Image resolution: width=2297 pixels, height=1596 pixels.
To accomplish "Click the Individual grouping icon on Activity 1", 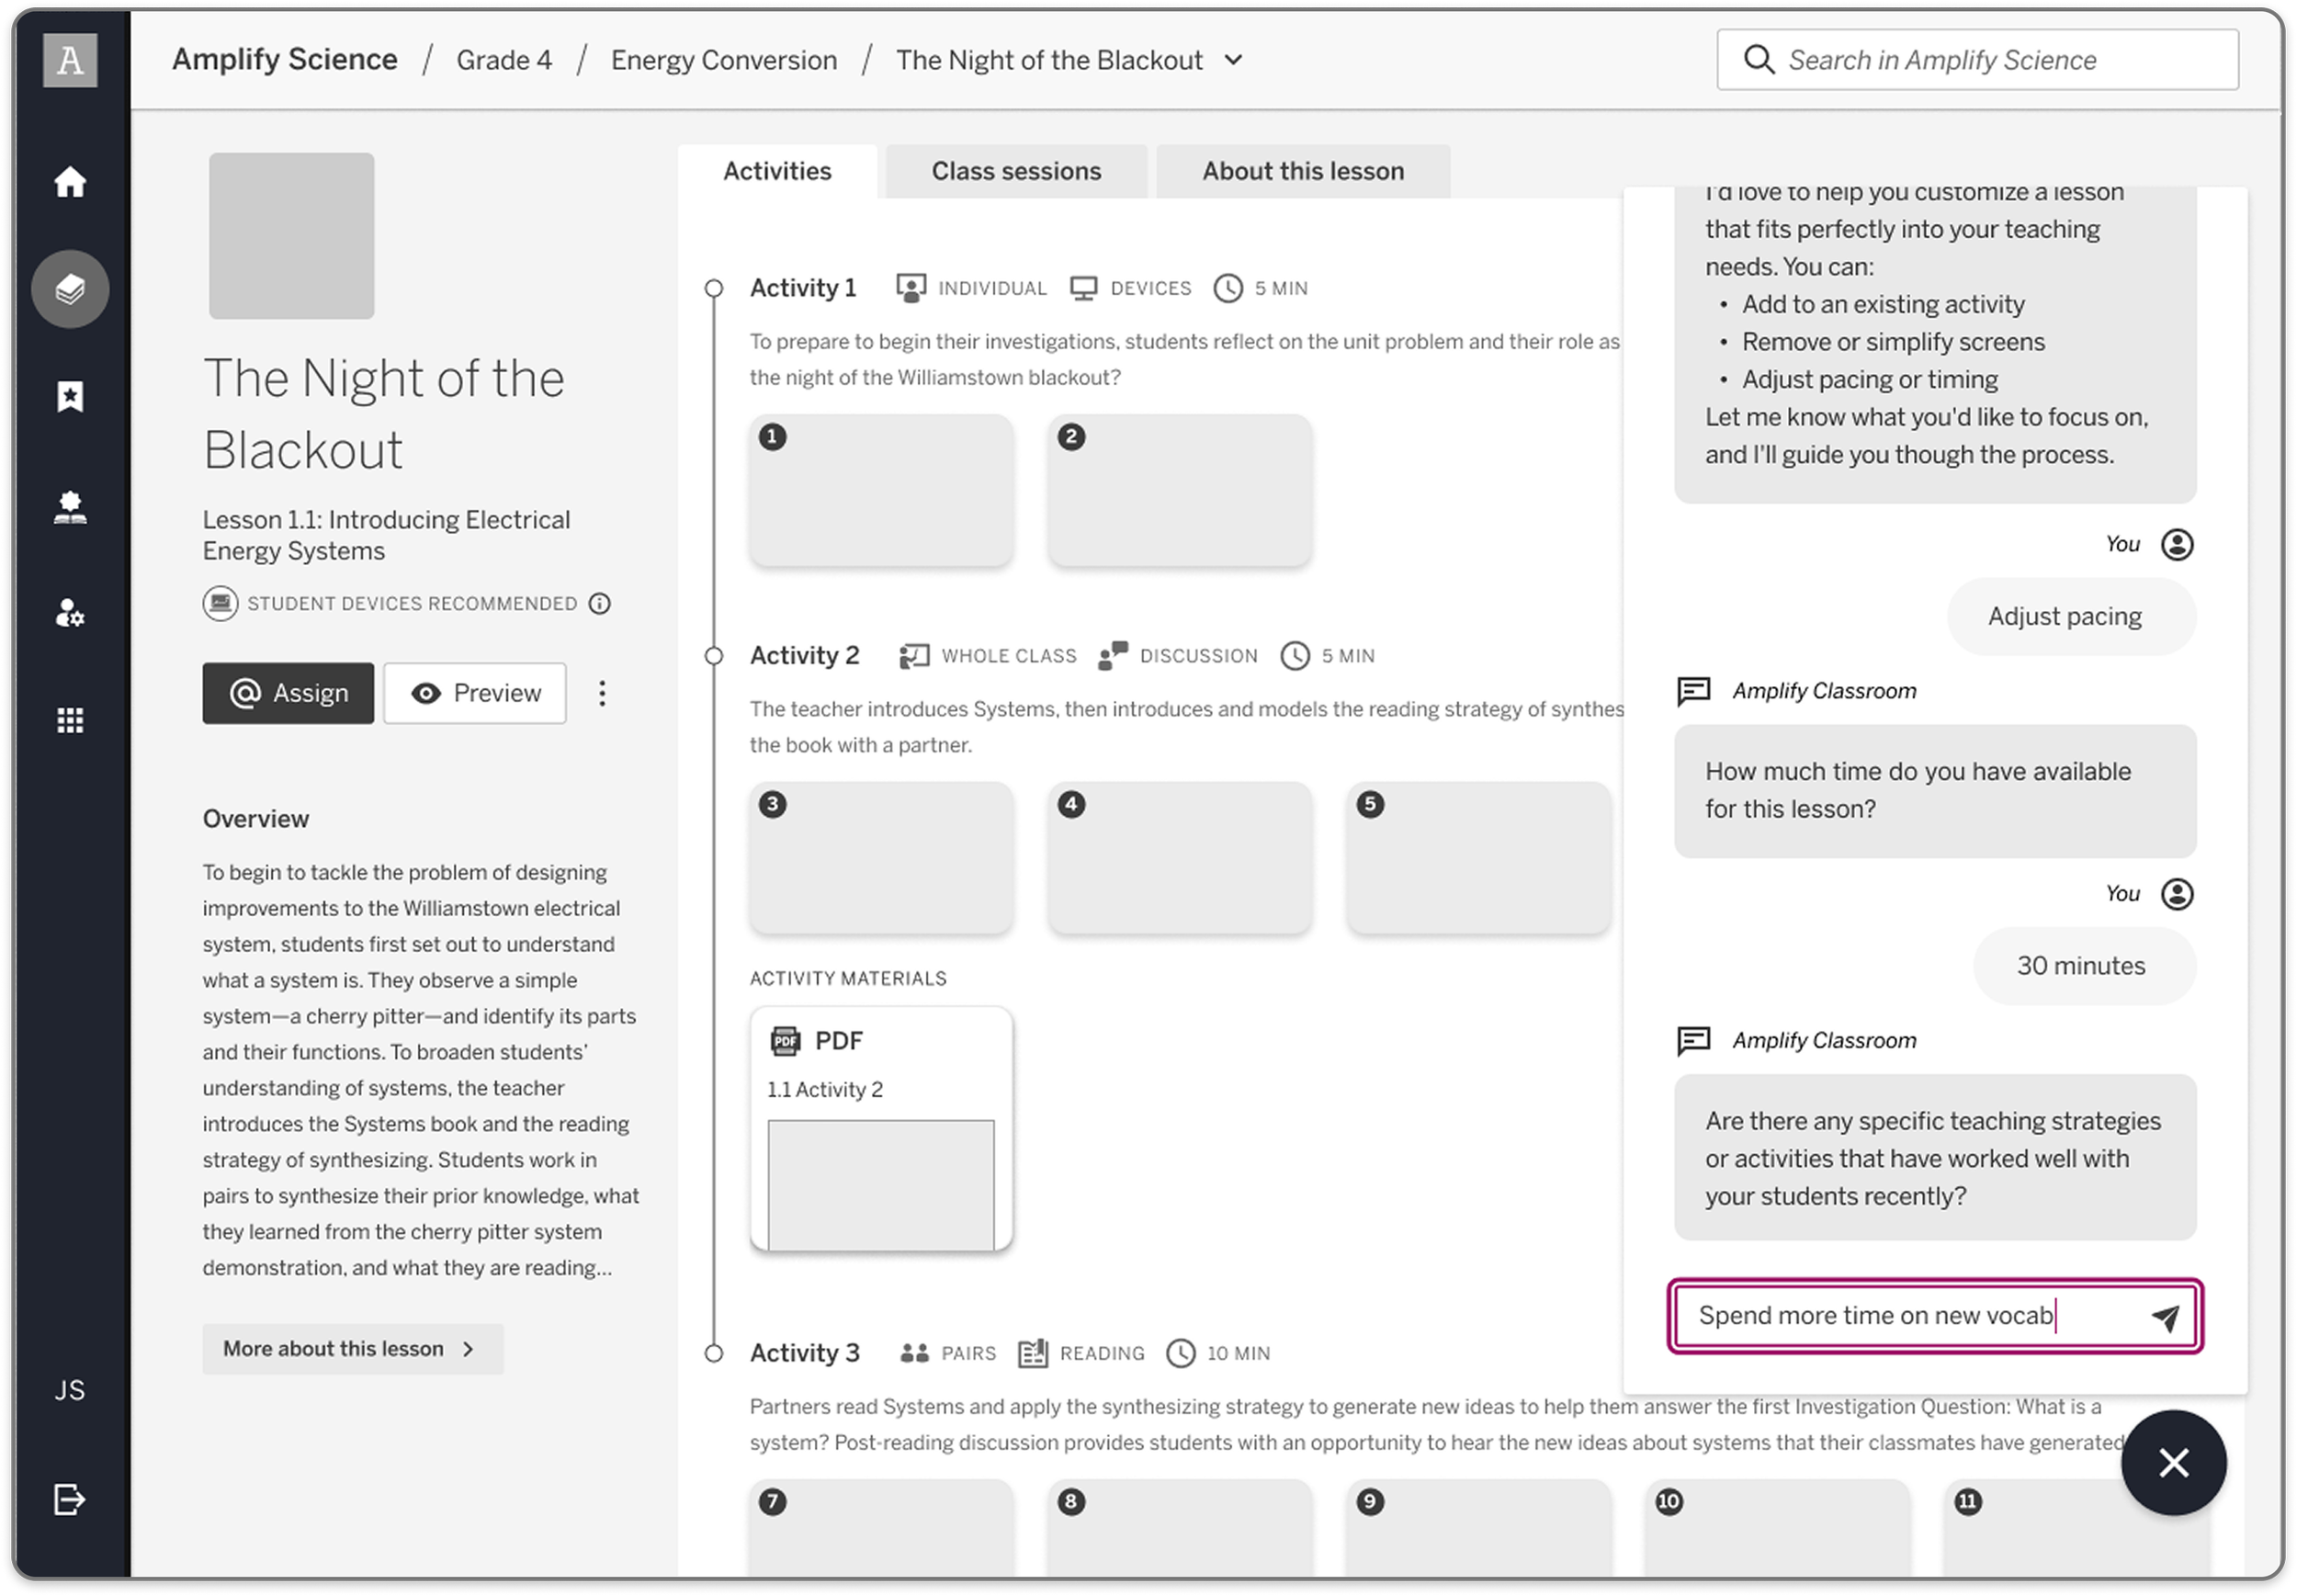I will point(911,288).
